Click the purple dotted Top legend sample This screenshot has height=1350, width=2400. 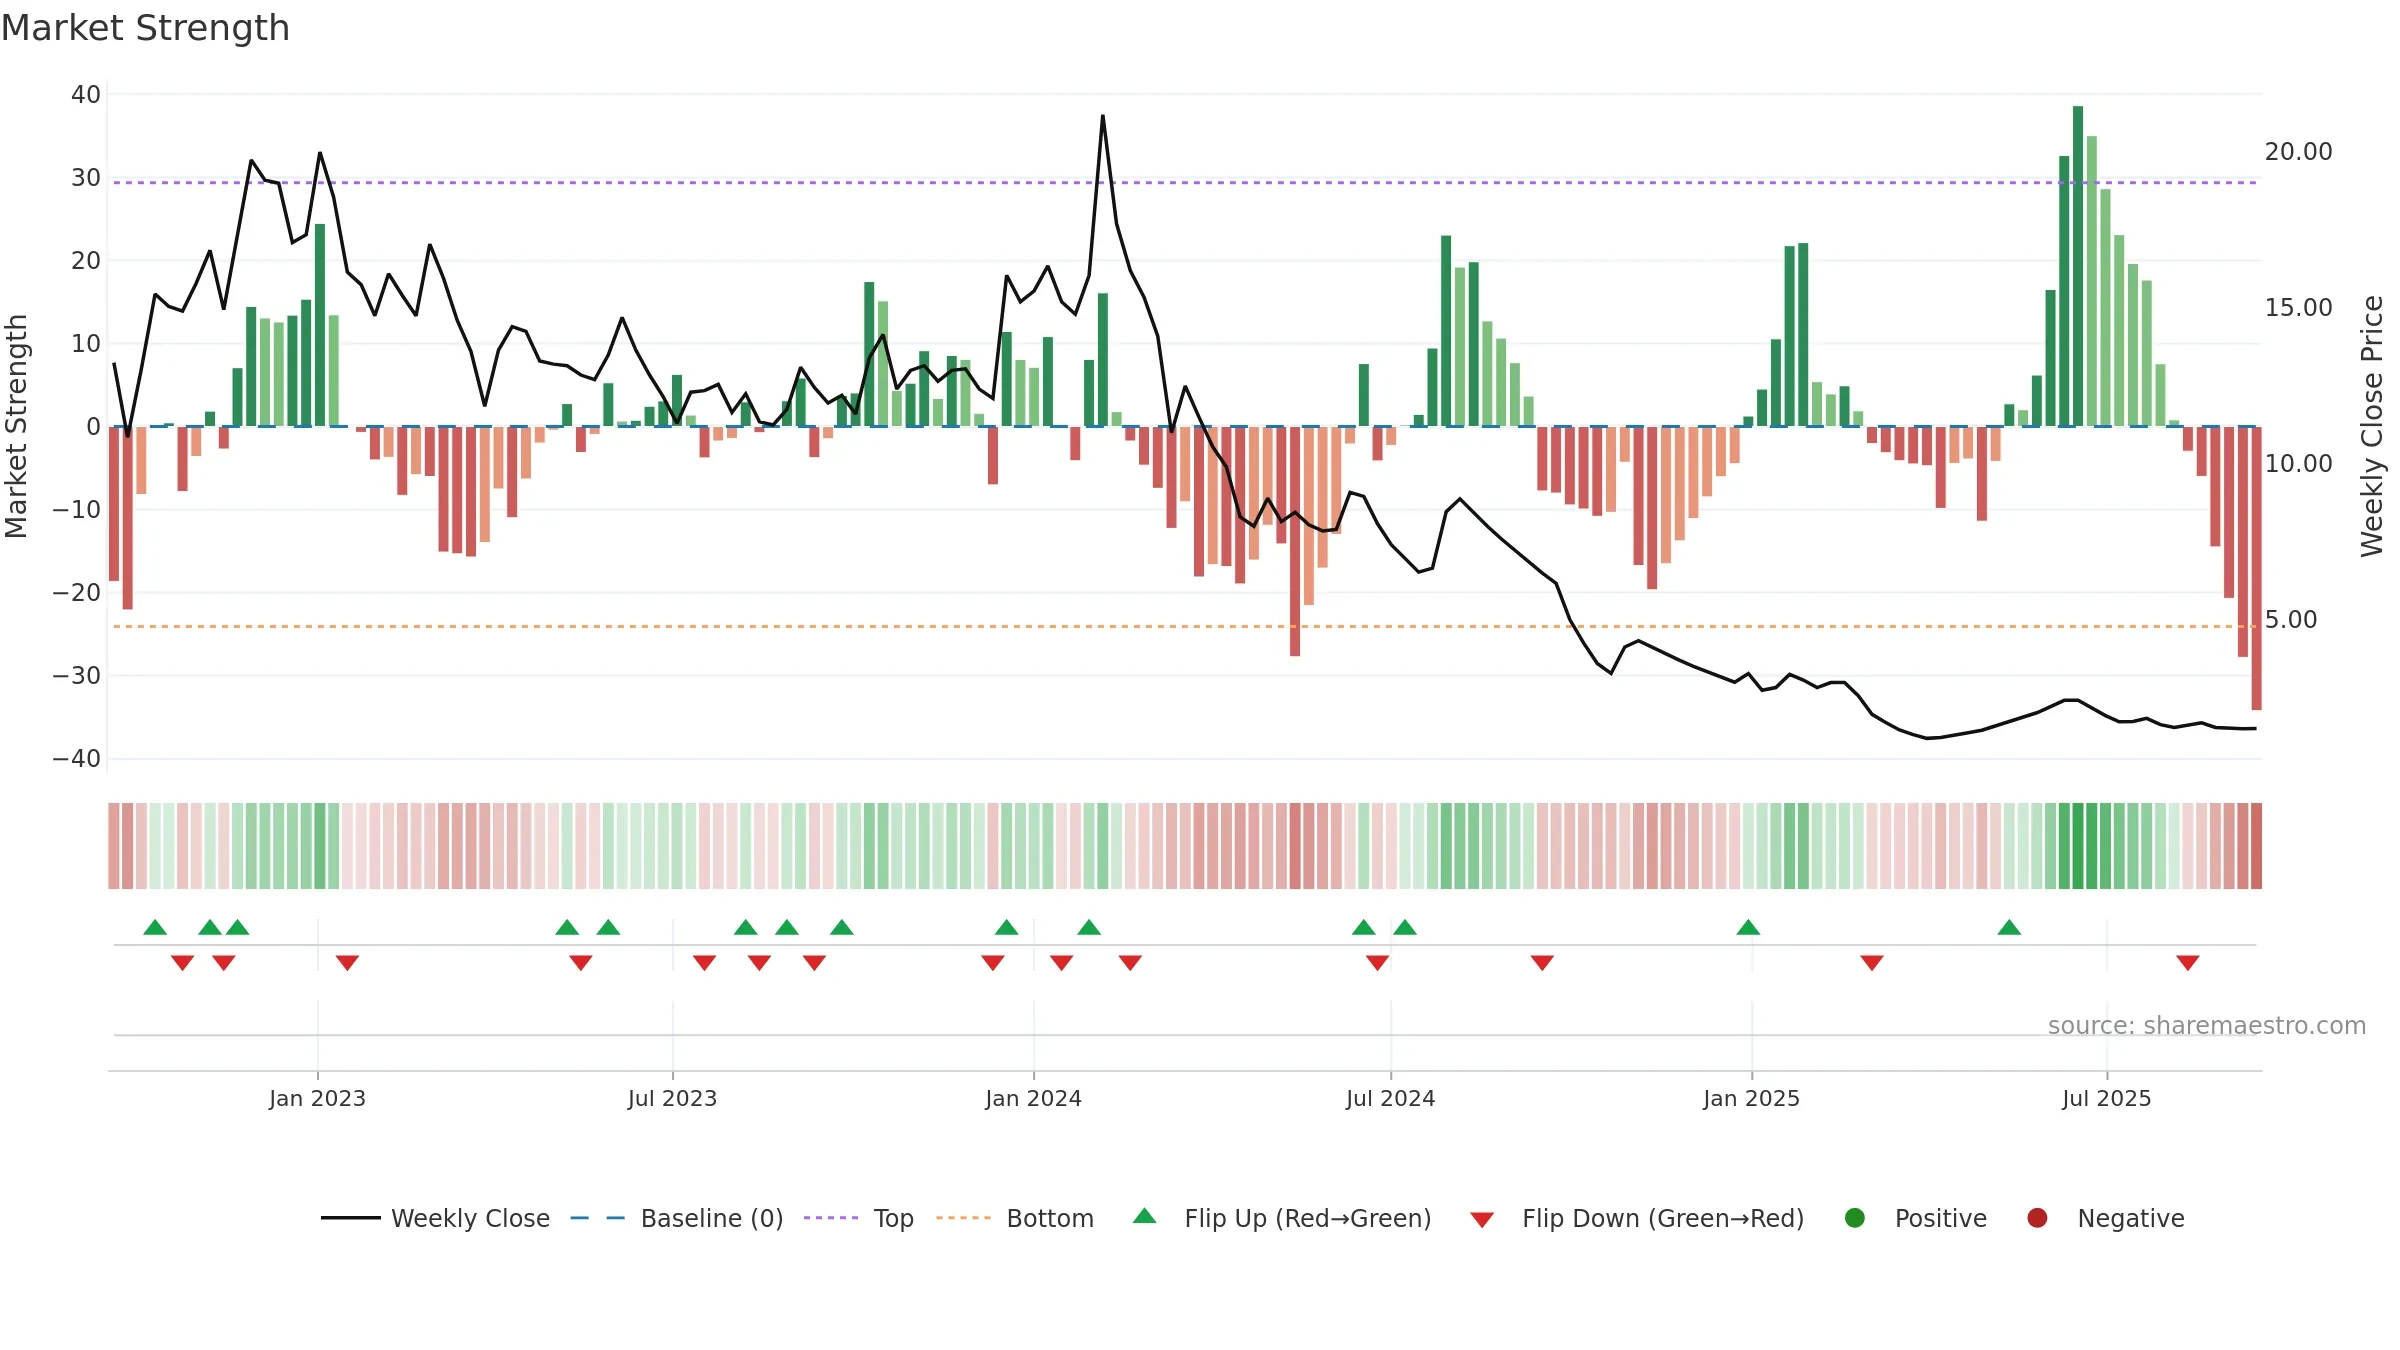[x=831, y=1218]
